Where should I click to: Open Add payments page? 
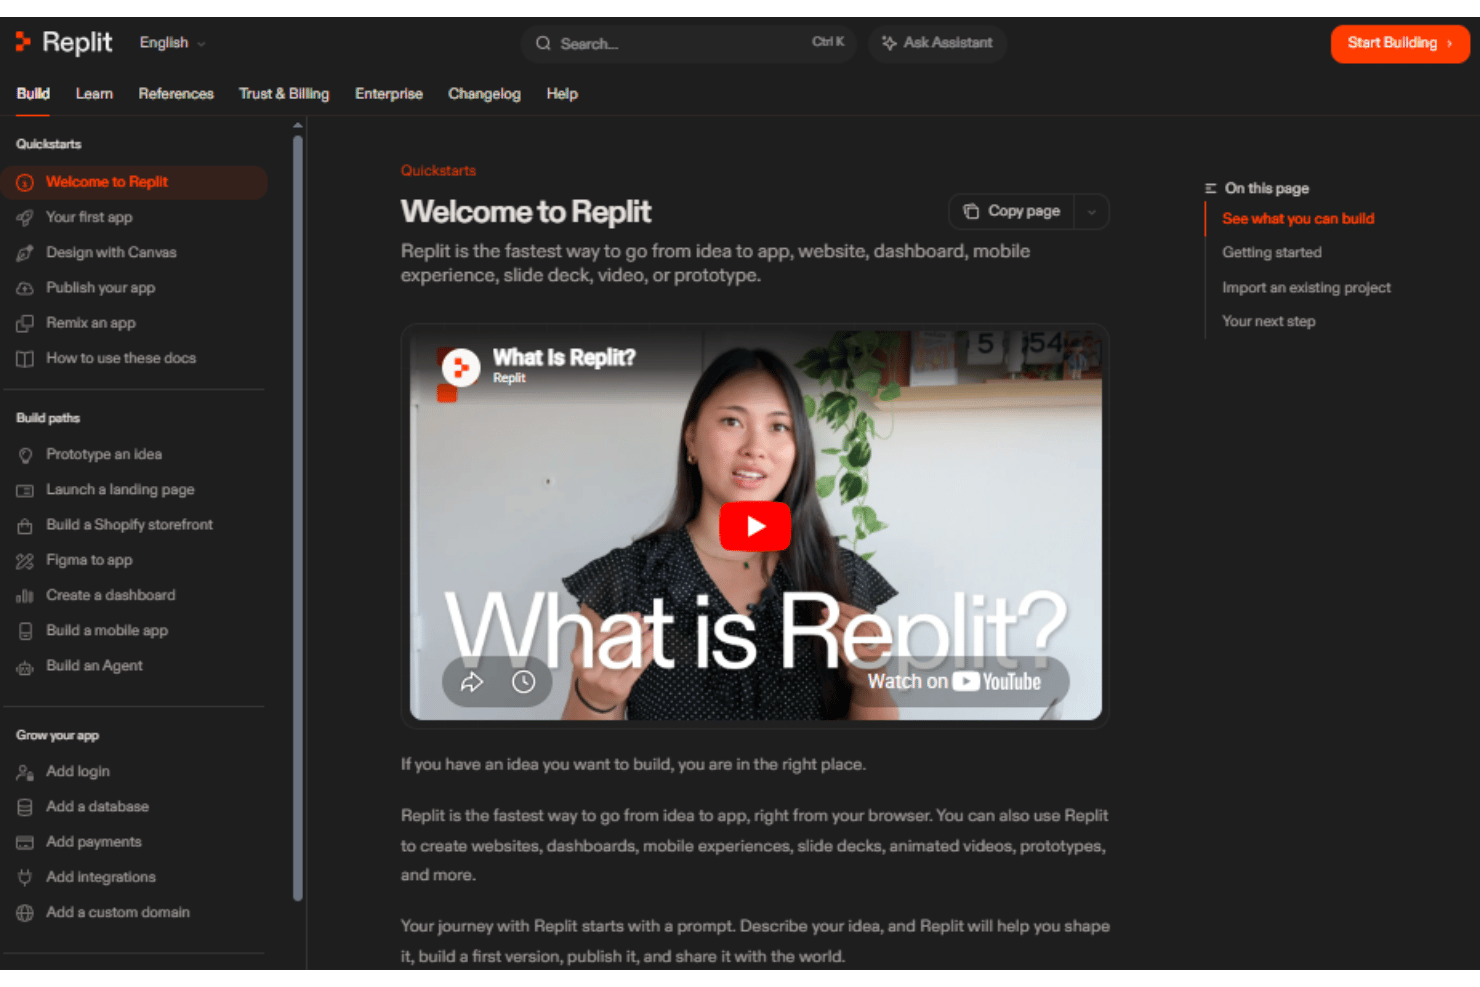(x=93, y=842)
